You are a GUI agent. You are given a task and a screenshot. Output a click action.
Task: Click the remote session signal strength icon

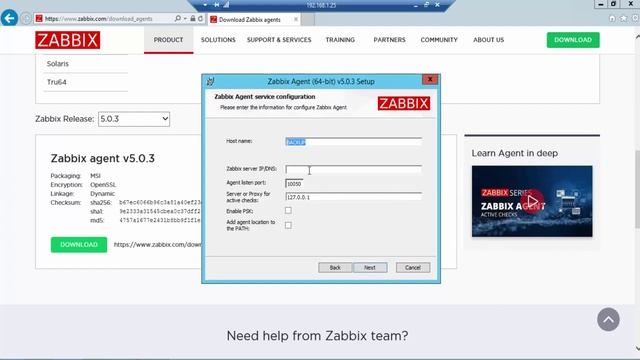[x=226, y=5]
